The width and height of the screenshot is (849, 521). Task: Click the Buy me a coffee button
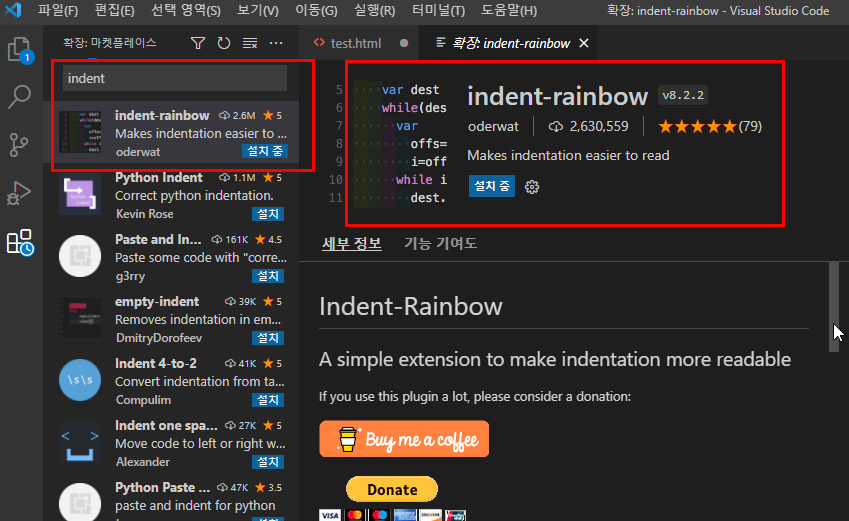tap(404, 439)
